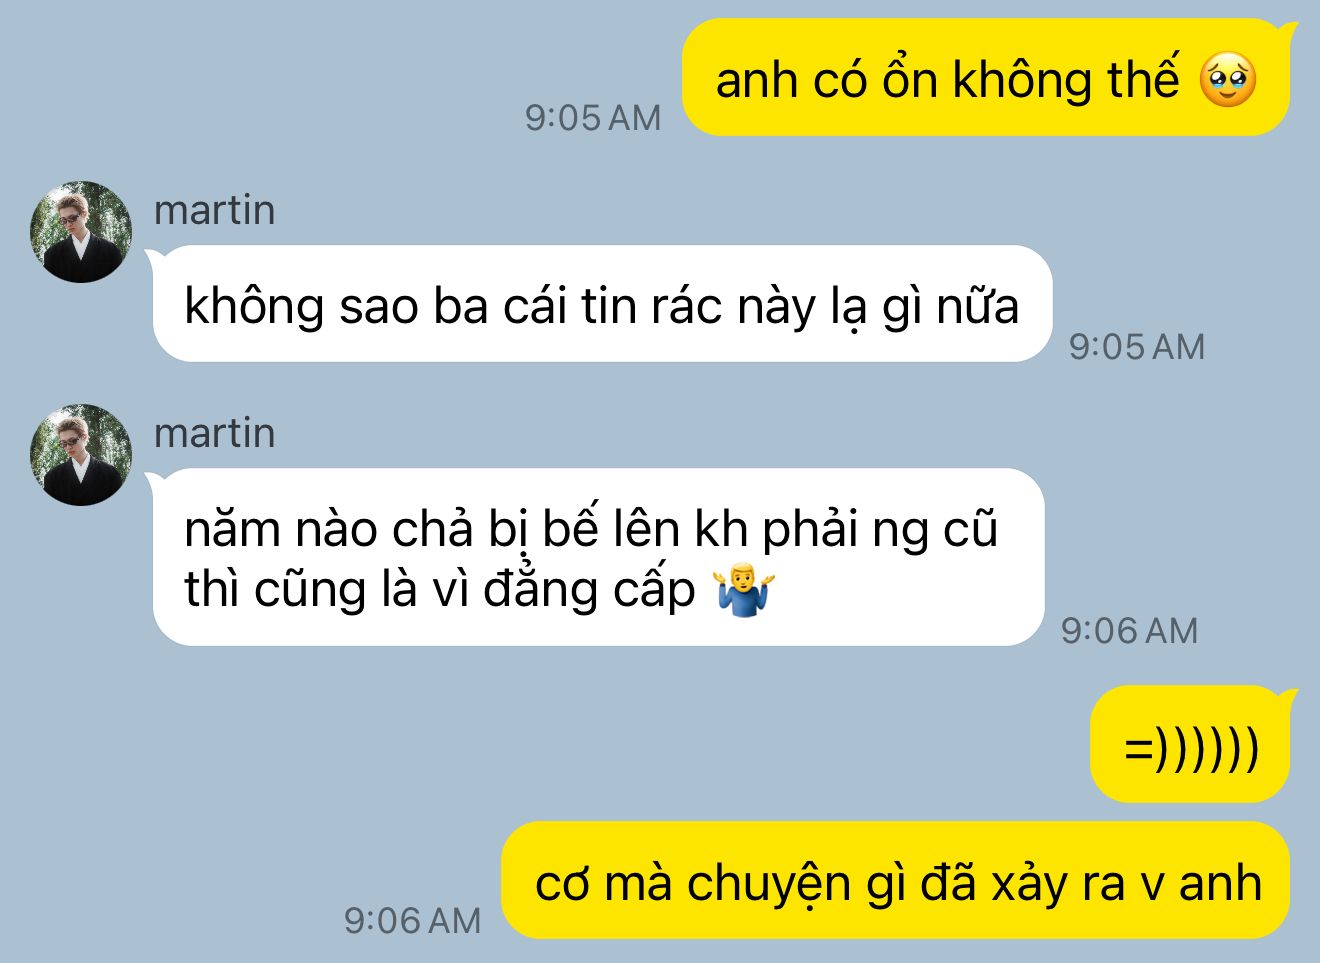
Task: Click the 9:05 AM timestamp beside yellow bubble
Action: pyautogui.click(x=593, y=118)
